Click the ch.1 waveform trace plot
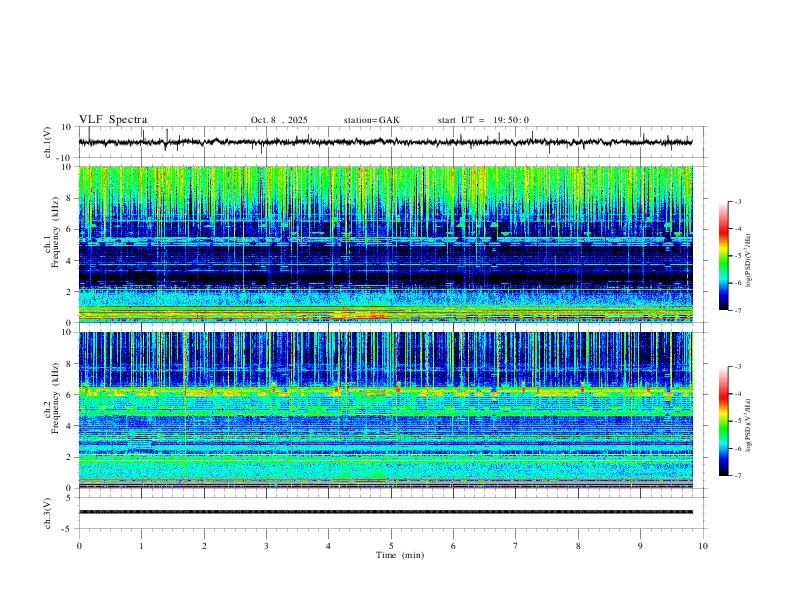Viewport: 792px width, 612px height. tap(385, 142)
